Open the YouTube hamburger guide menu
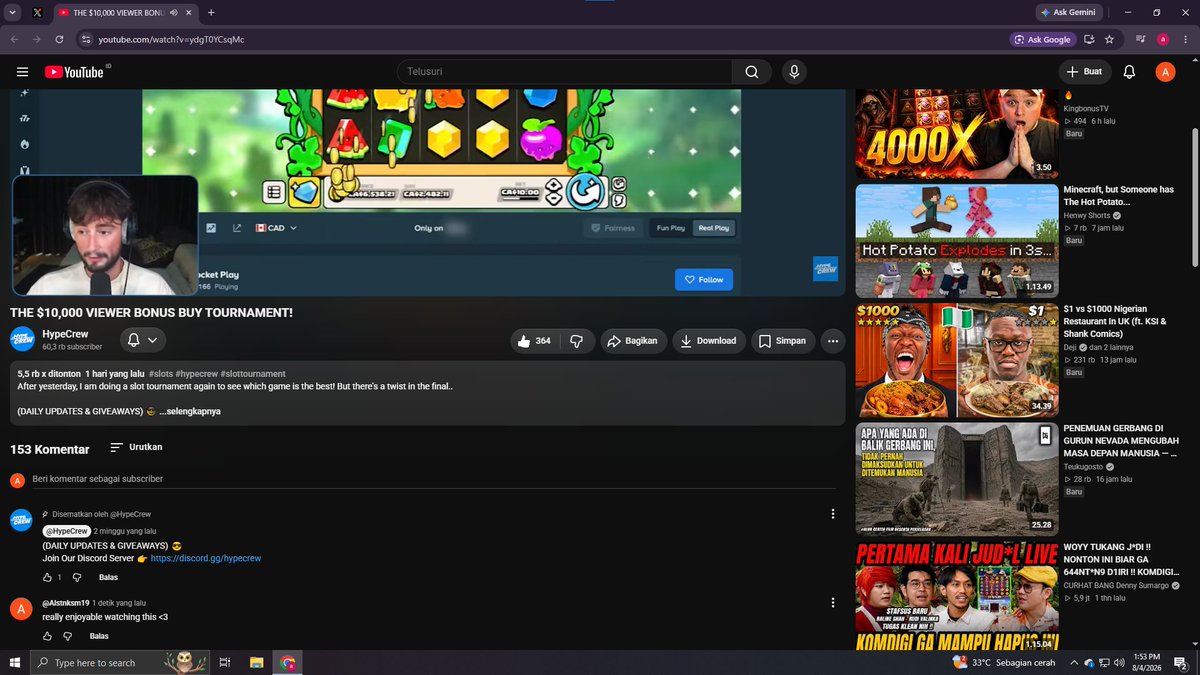 [22, 72]
